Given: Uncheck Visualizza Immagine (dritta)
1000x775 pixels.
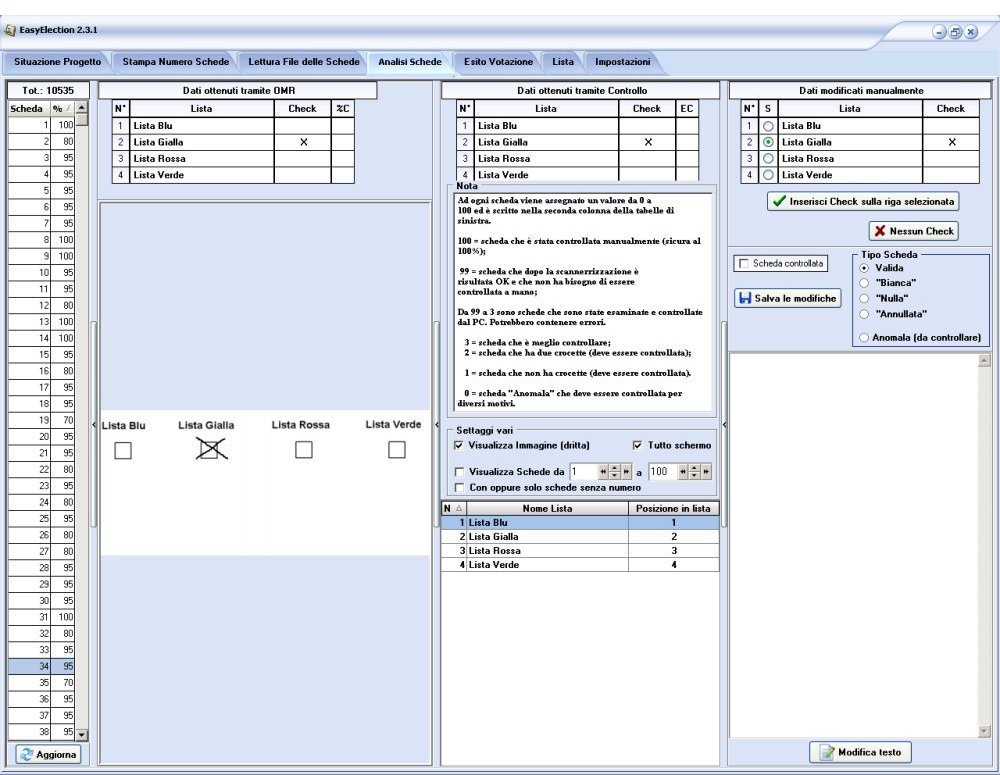Looking at the screenshot, I should point(459,445).
